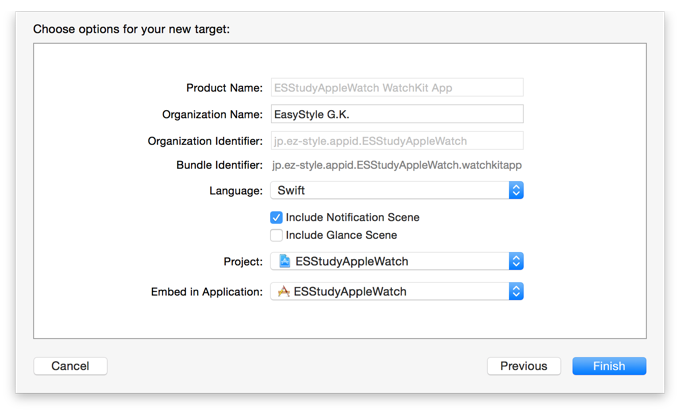This screenshot has width=680, height=412.
Task: Click the Organization Name field with EasyStyle G.K.
Action: [x=397, y=114]
